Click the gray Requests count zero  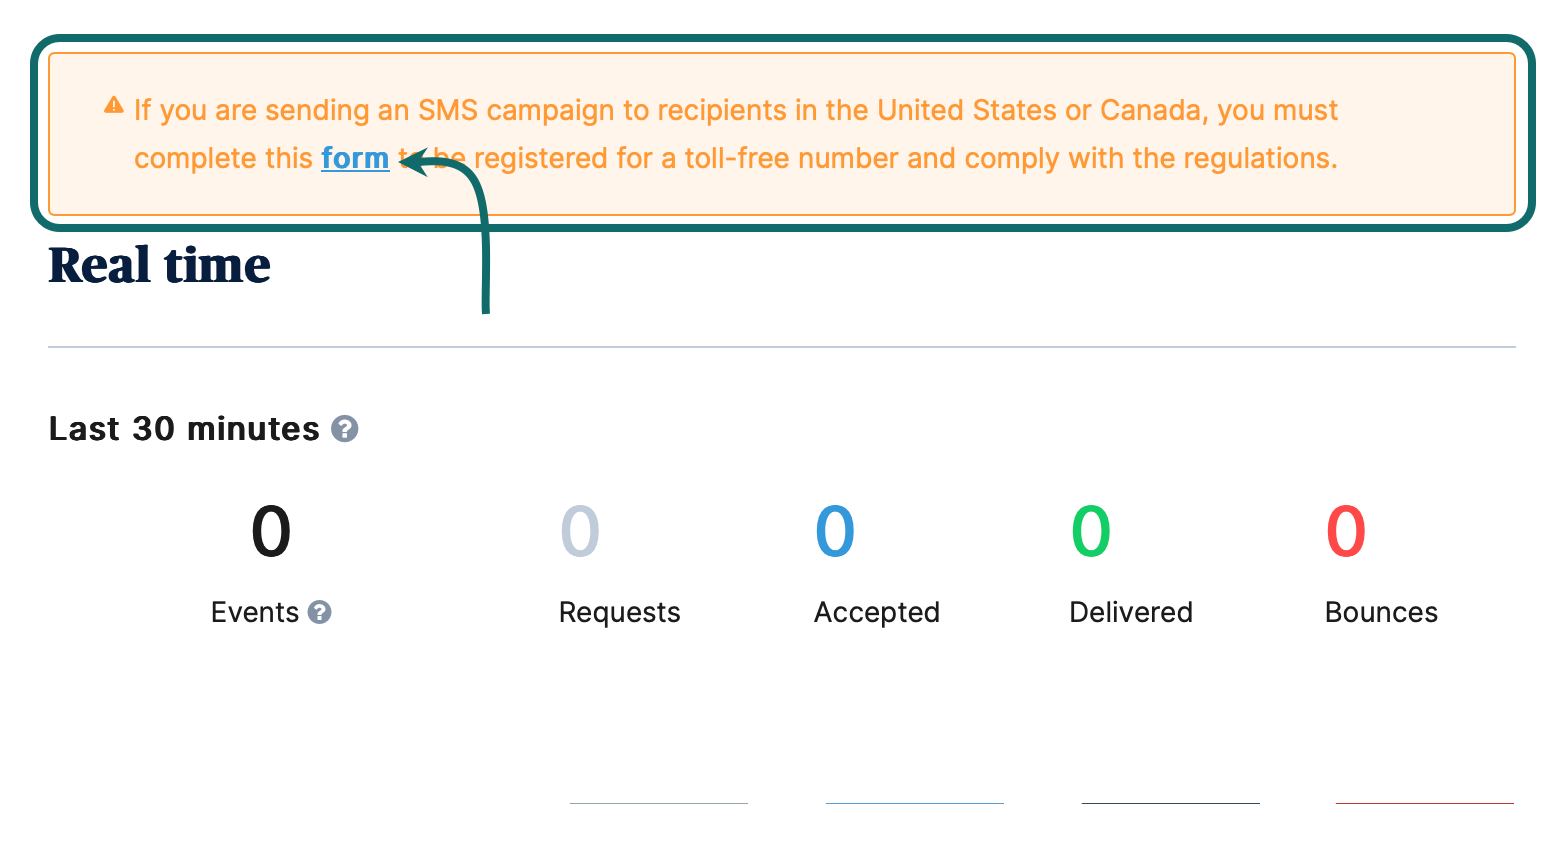[580, 531]
